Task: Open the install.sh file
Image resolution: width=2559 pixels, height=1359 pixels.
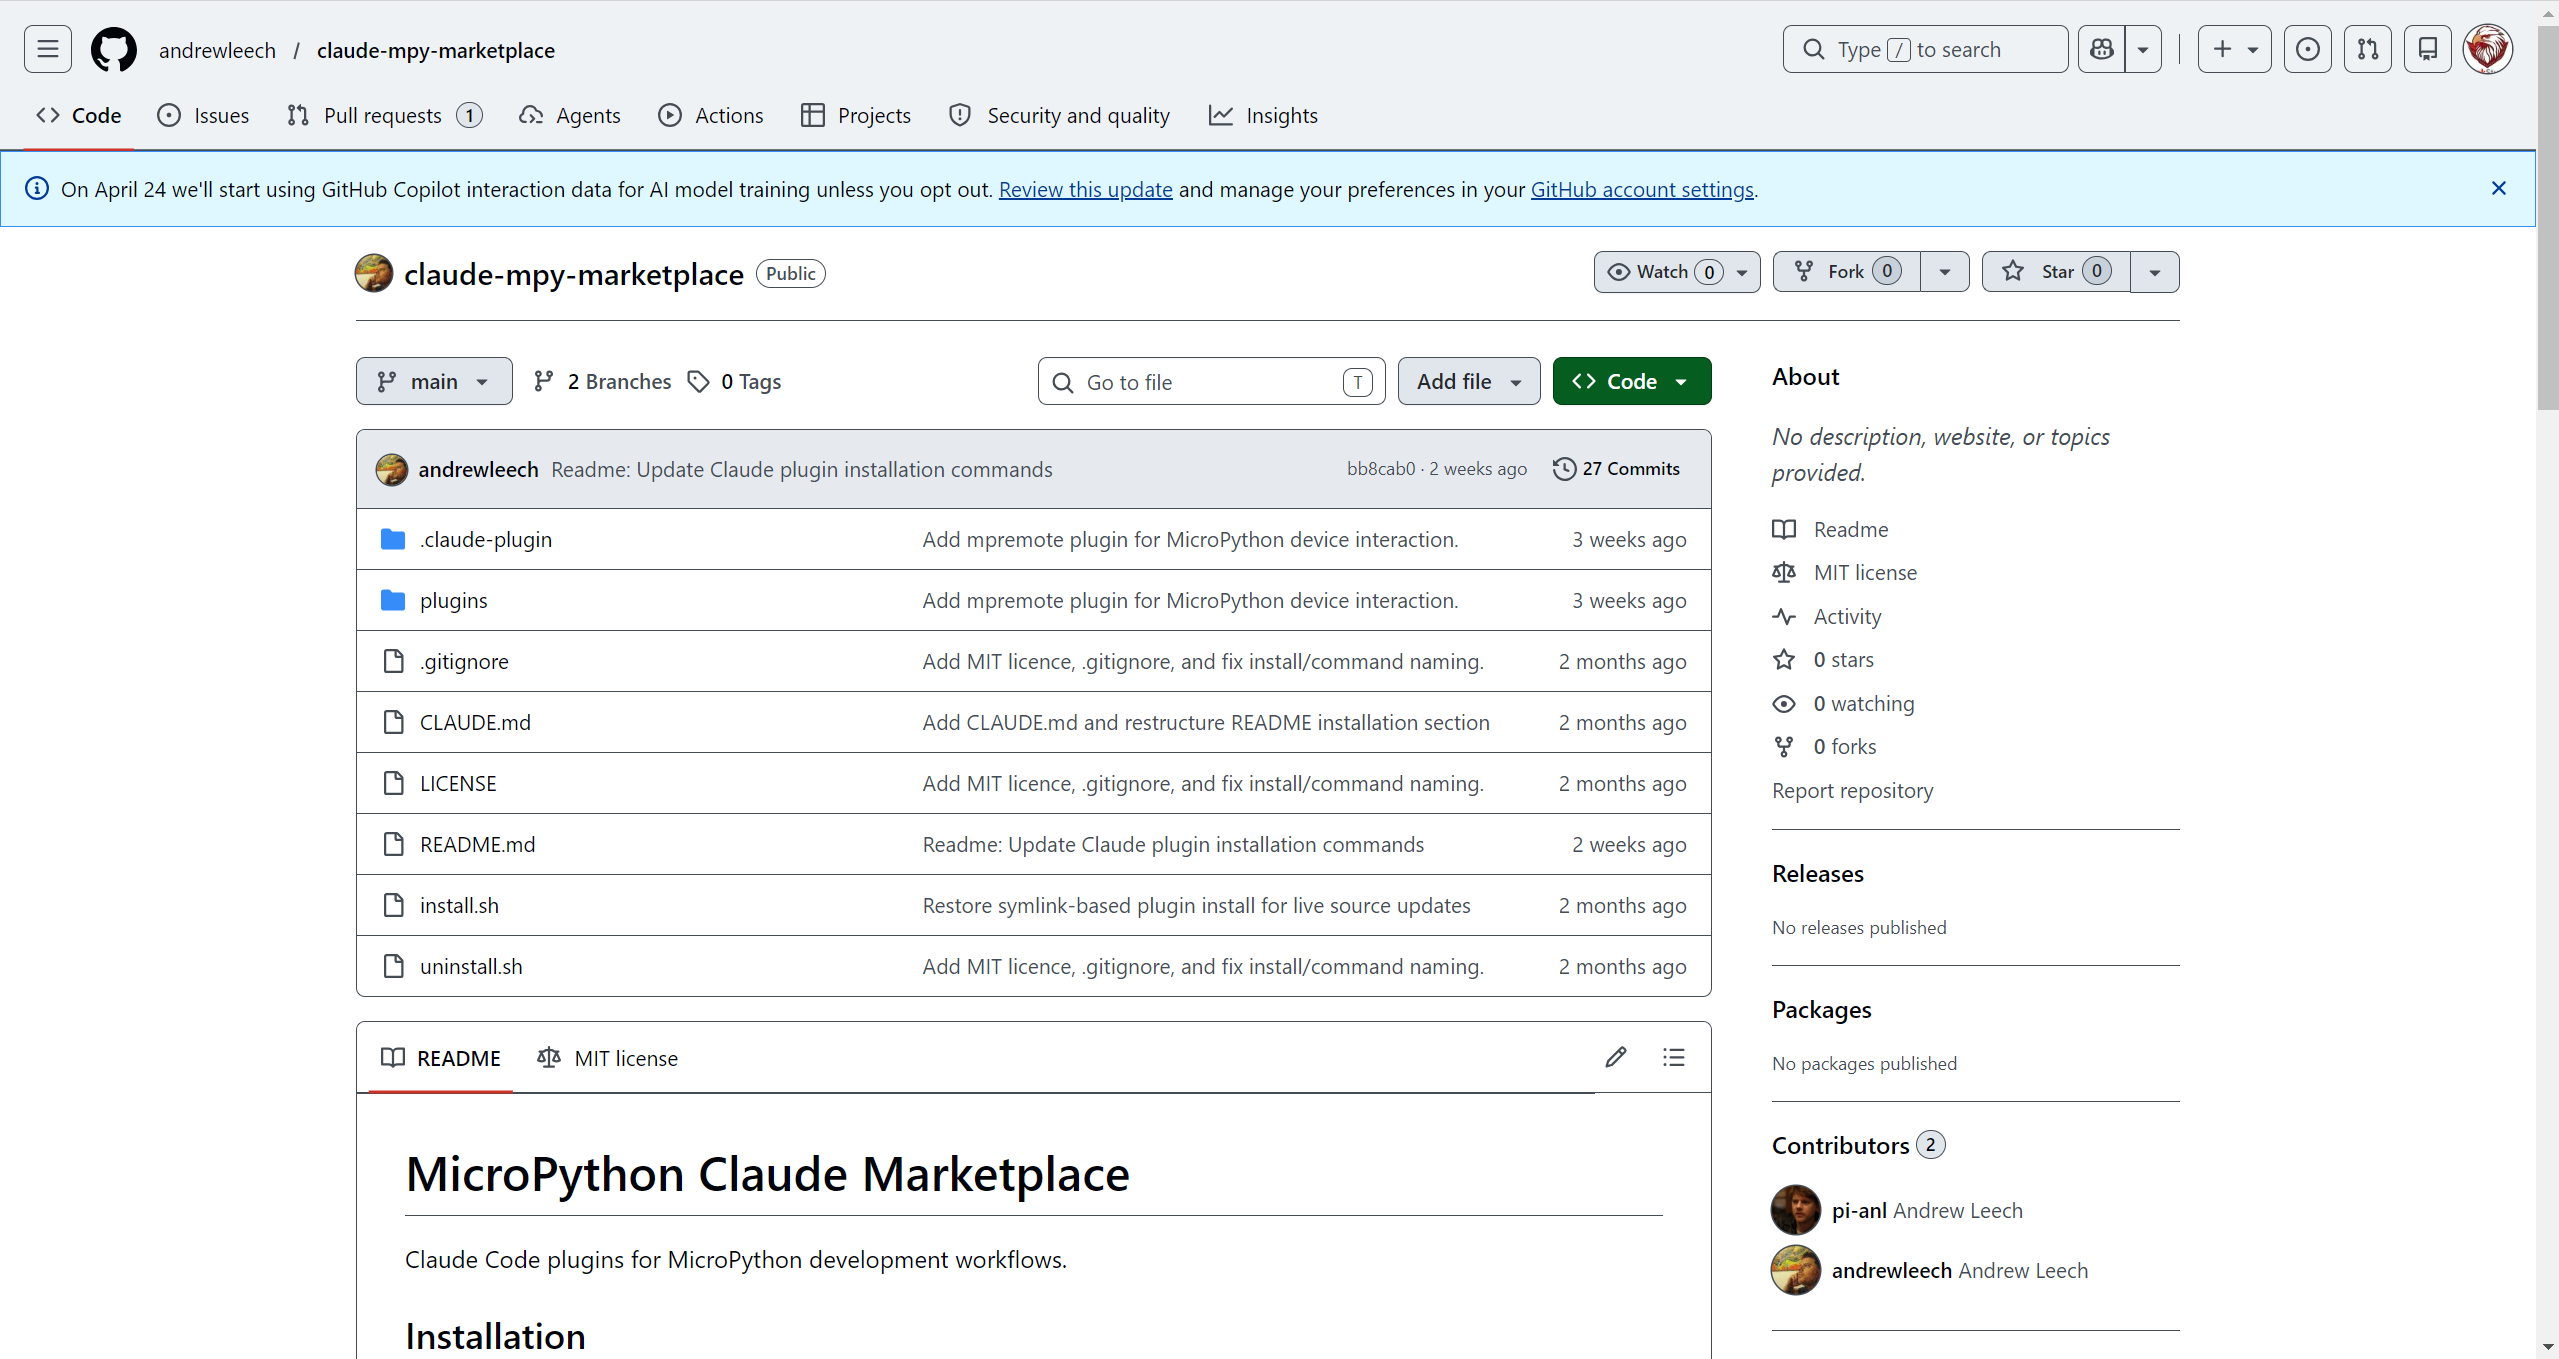Action: tap(459, 906)
